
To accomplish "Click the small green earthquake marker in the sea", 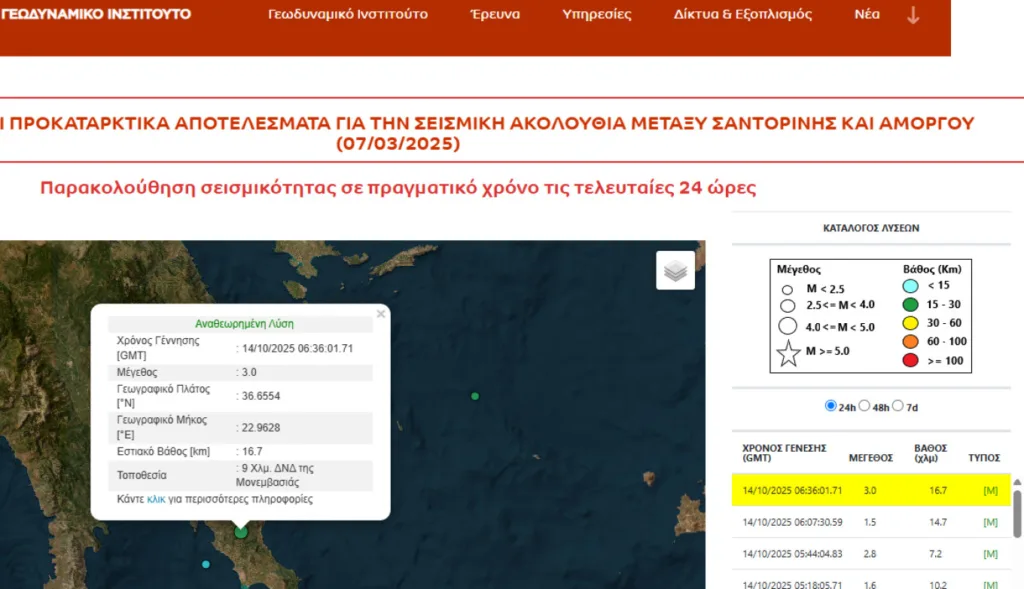I will point(475,396).
